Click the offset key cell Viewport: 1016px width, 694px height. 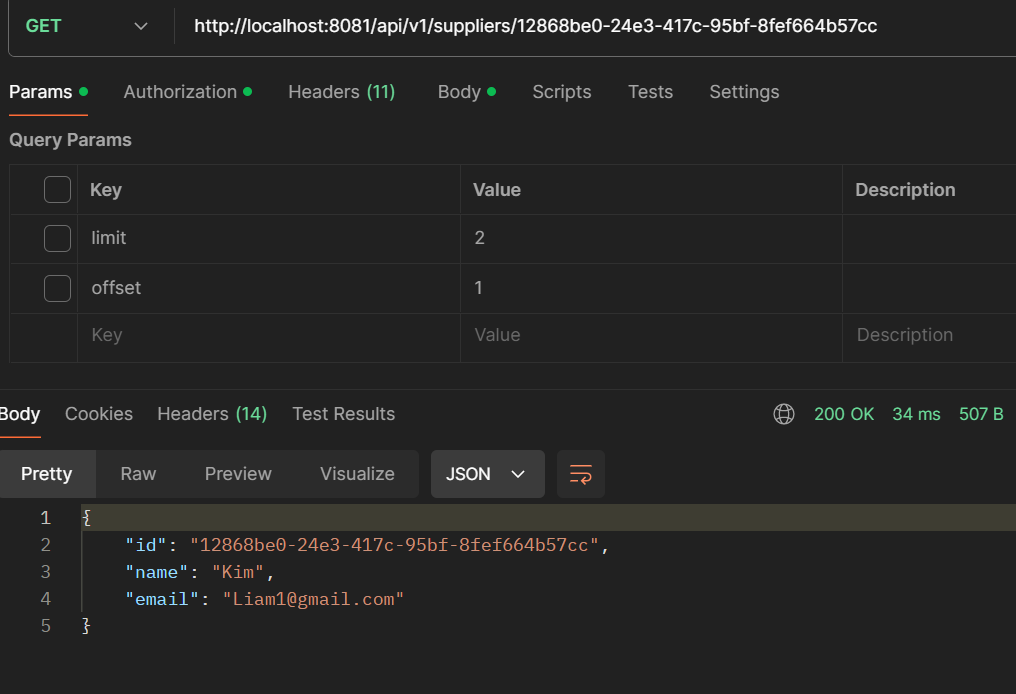click(x=269, y=288)
